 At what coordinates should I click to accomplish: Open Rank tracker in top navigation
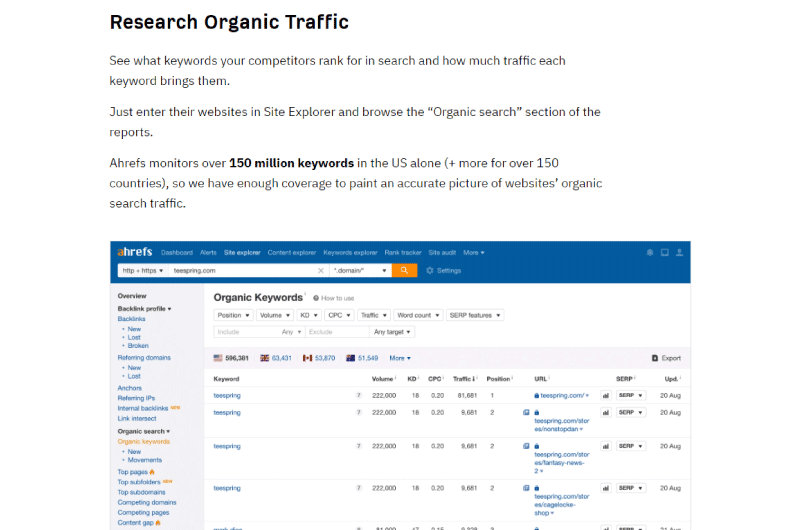coord(403,253)
